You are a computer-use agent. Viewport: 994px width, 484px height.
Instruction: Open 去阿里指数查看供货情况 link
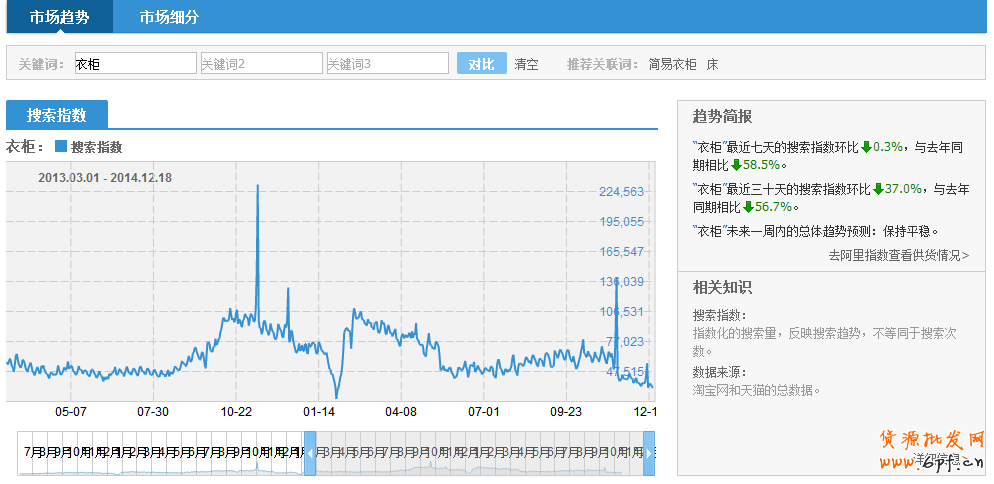pyautogui.click(x=898, y=255)
